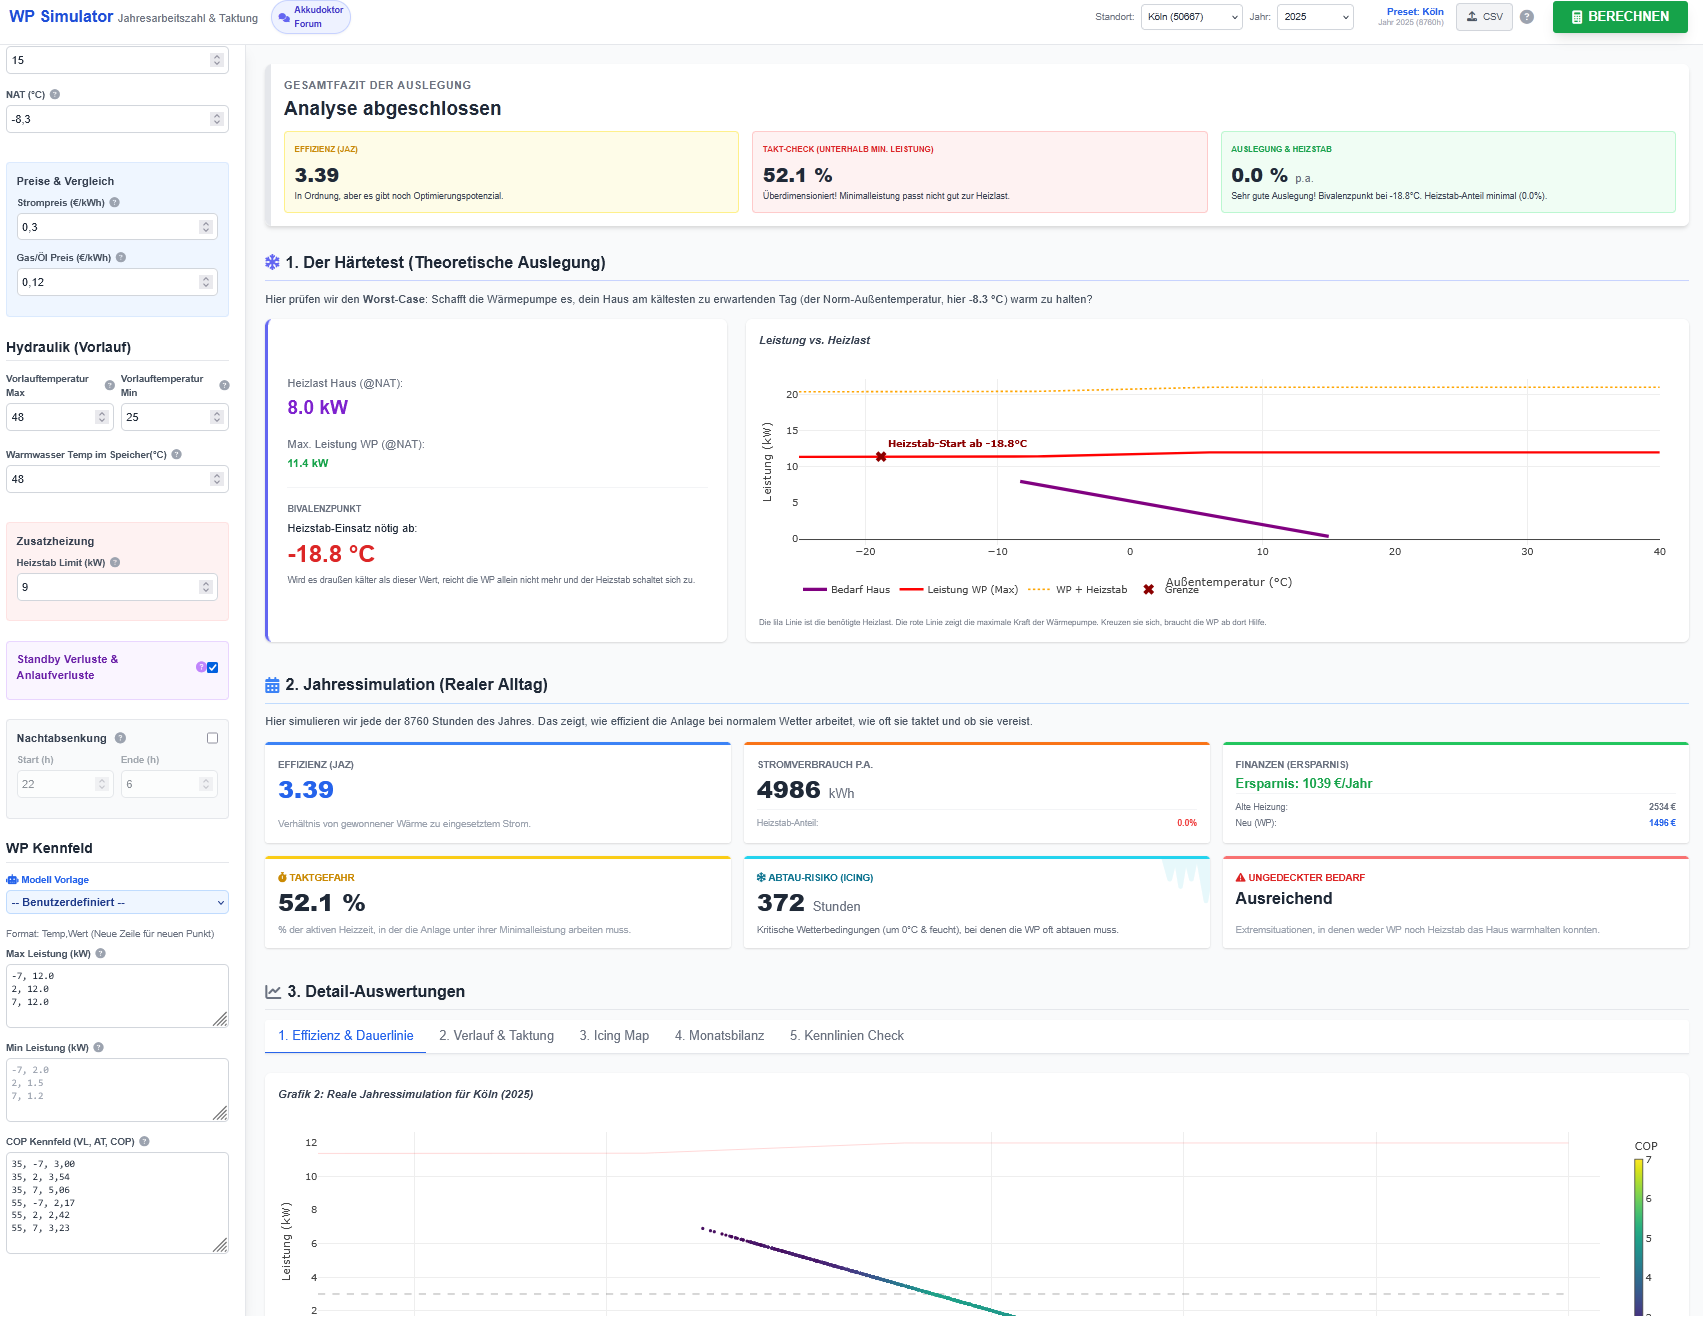This screenshot has width=1703, height=1317.
Task: Open the Akkudoktor Forum link
Action: tap(311, 17)
